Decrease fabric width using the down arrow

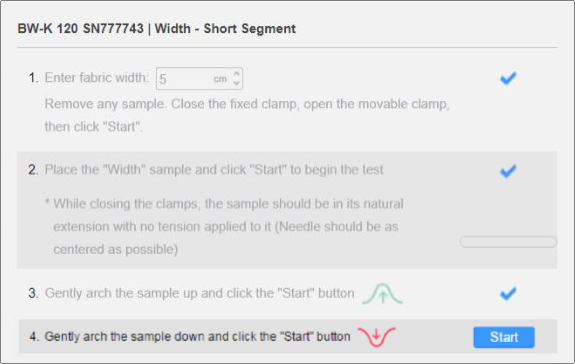(x=237, y=83)
